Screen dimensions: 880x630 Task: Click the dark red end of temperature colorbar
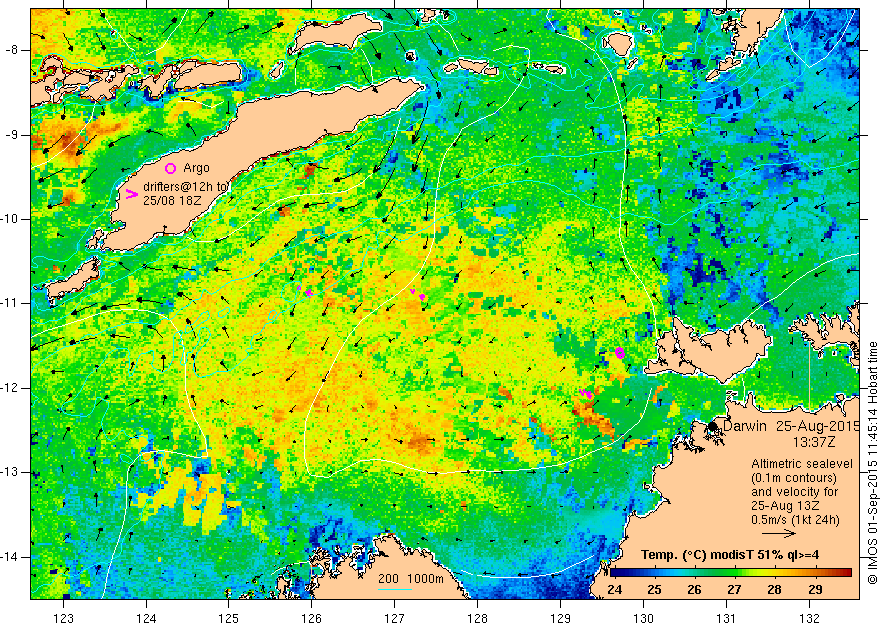846,573
